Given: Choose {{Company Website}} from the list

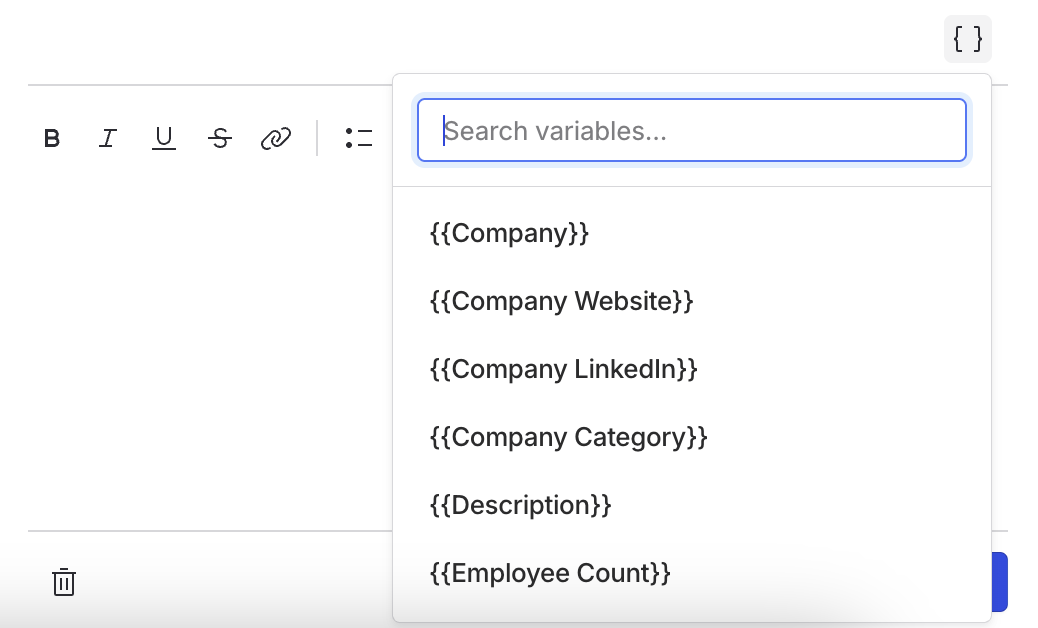Looking at the screenshot, I should 561,301.
